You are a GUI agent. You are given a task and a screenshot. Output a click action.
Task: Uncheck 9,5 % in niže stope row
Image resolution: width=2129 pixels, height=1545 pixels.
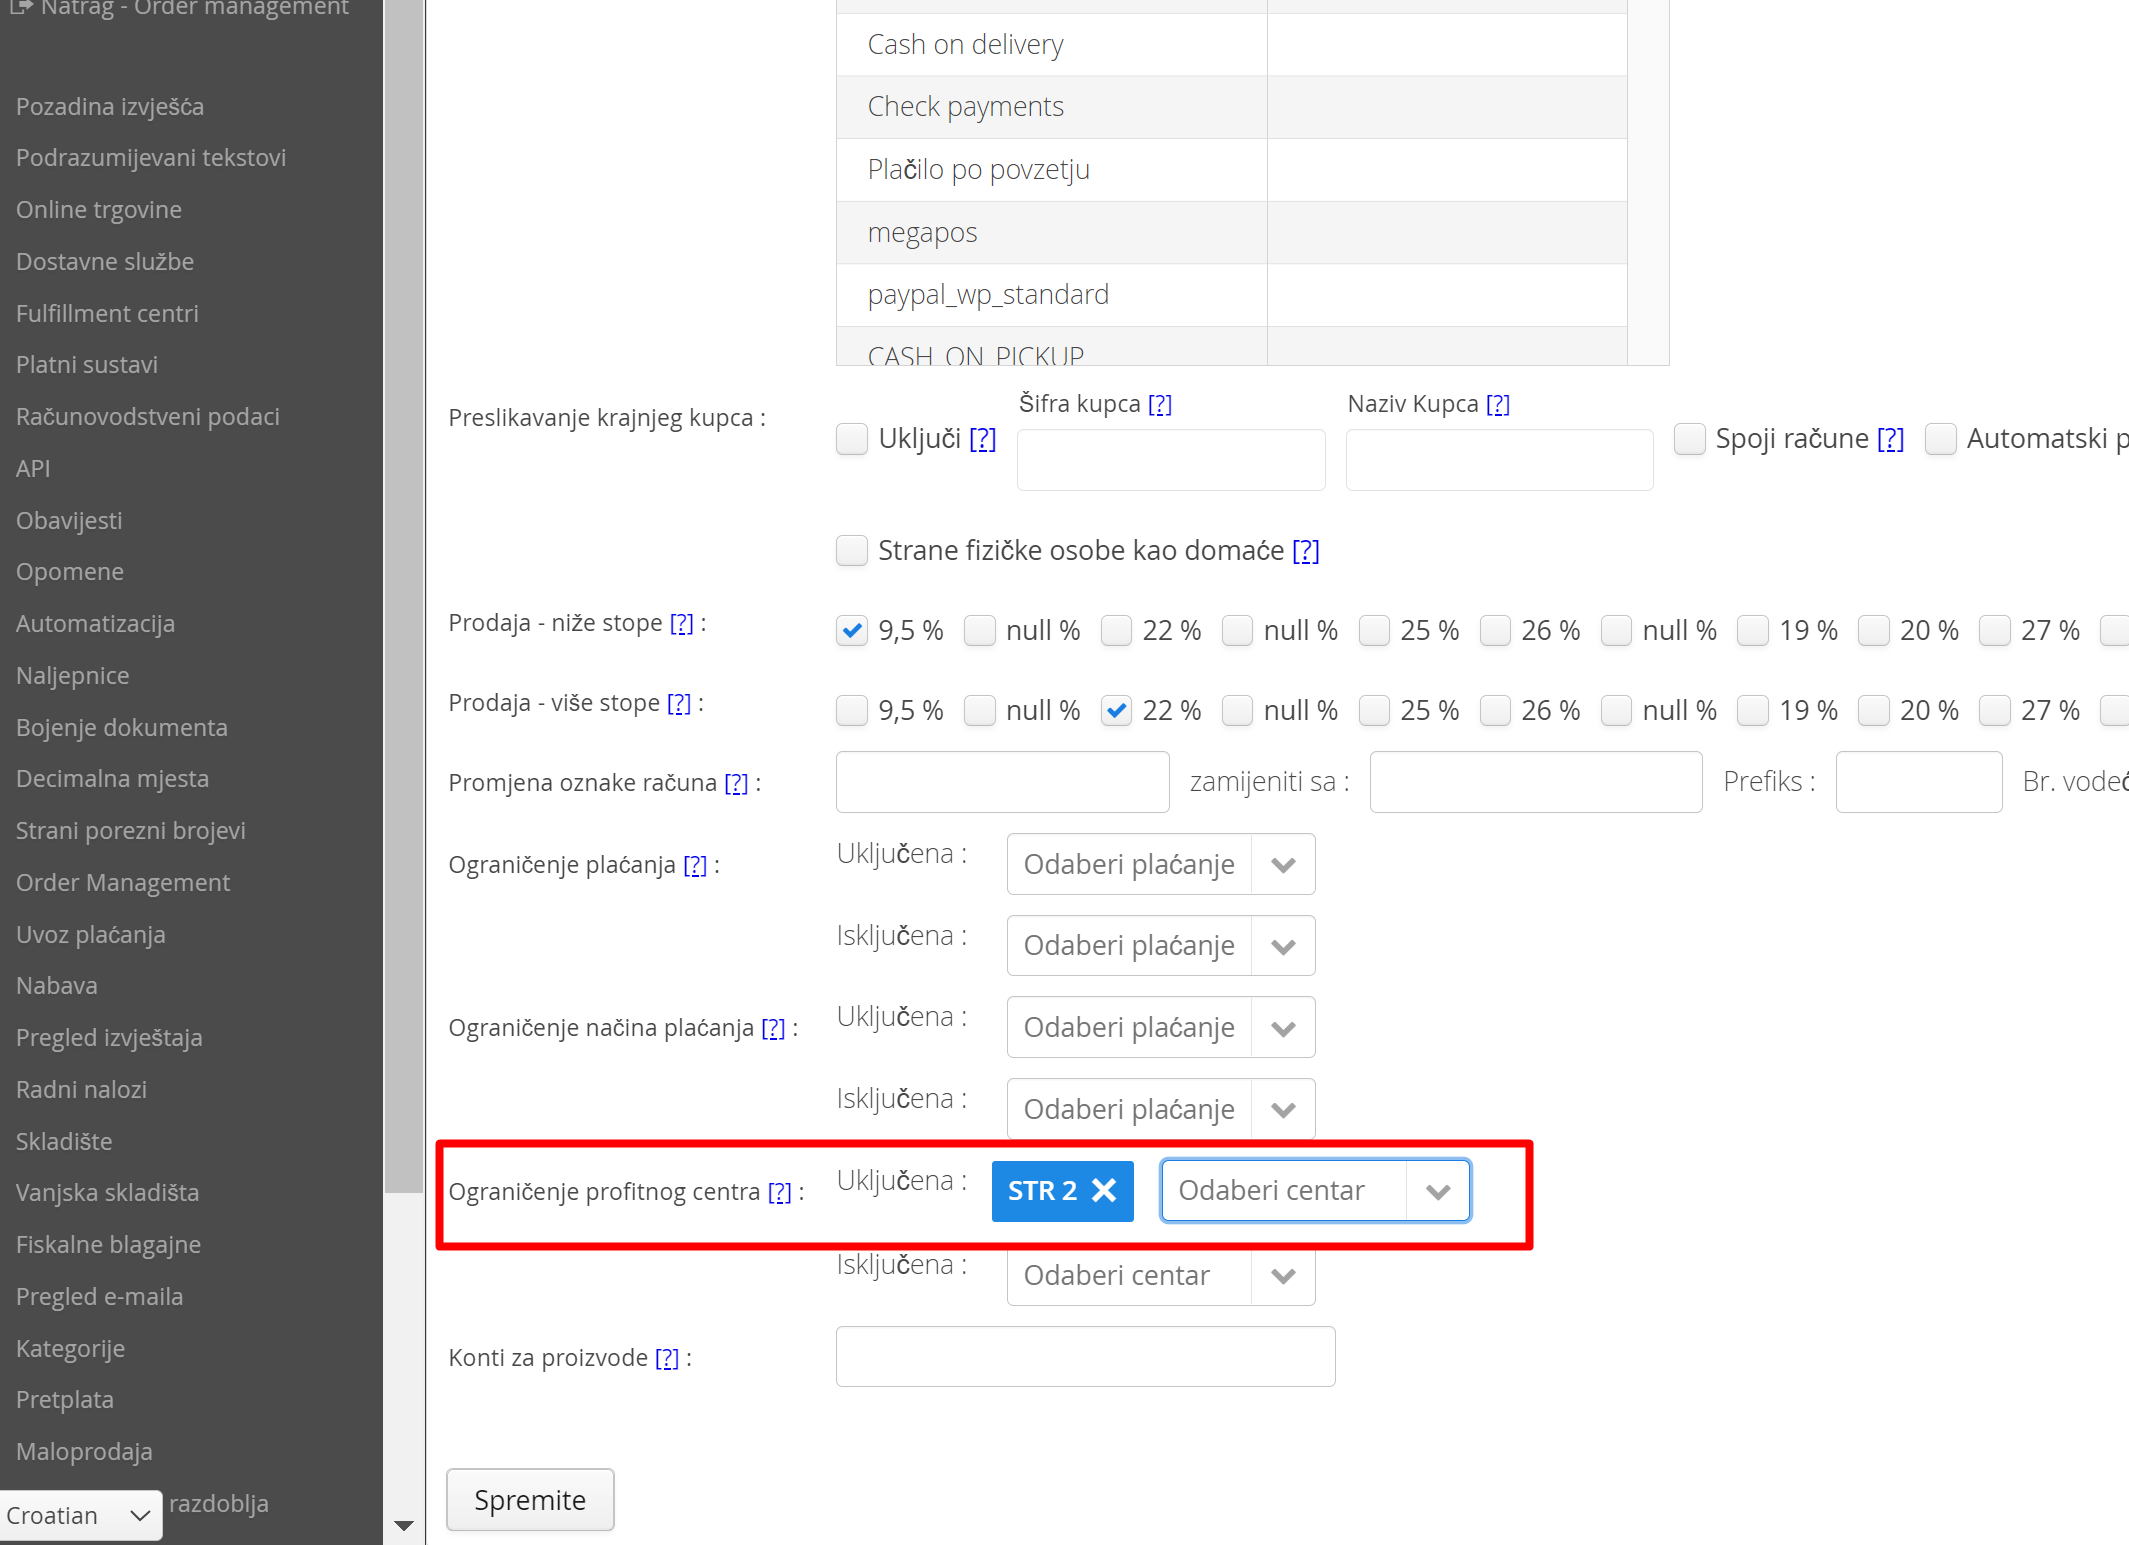tap(852, 631)
